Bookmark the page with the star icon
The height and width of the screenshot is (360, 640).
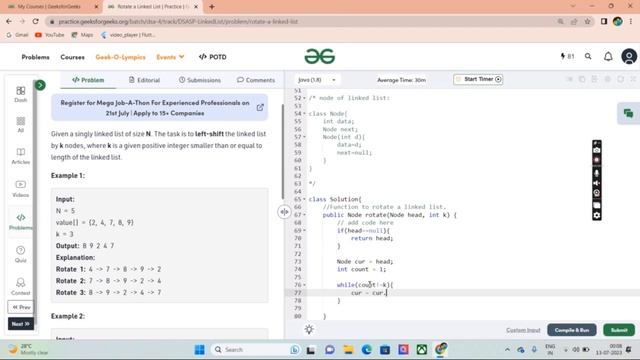coord(587,21)
